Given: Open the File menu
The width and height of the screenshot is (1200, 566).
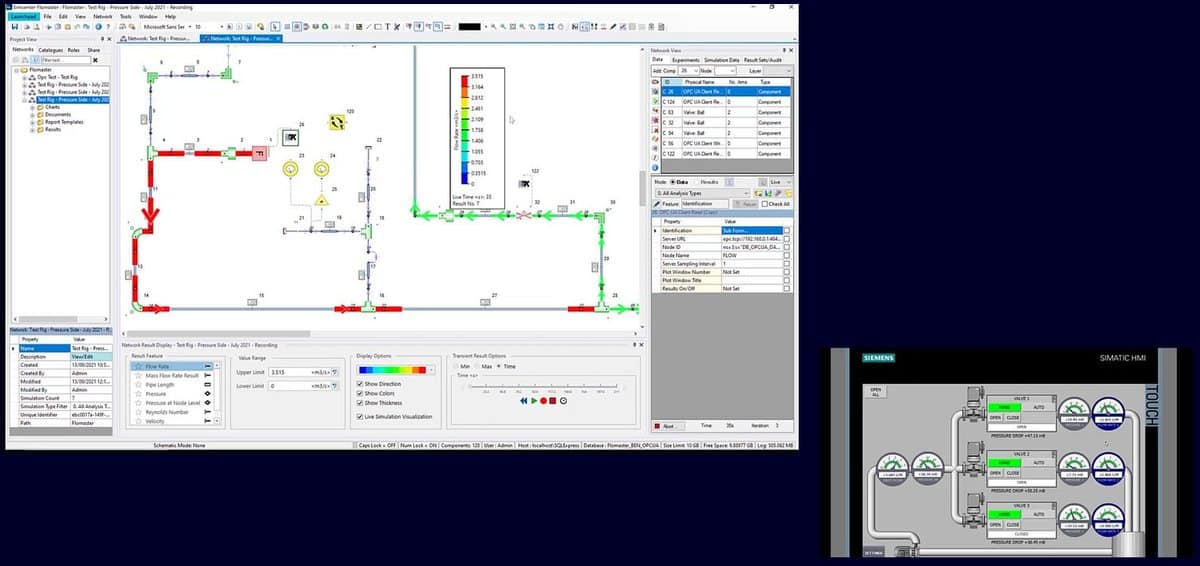Looking at the screenshot, I should (x=45, y=17).
